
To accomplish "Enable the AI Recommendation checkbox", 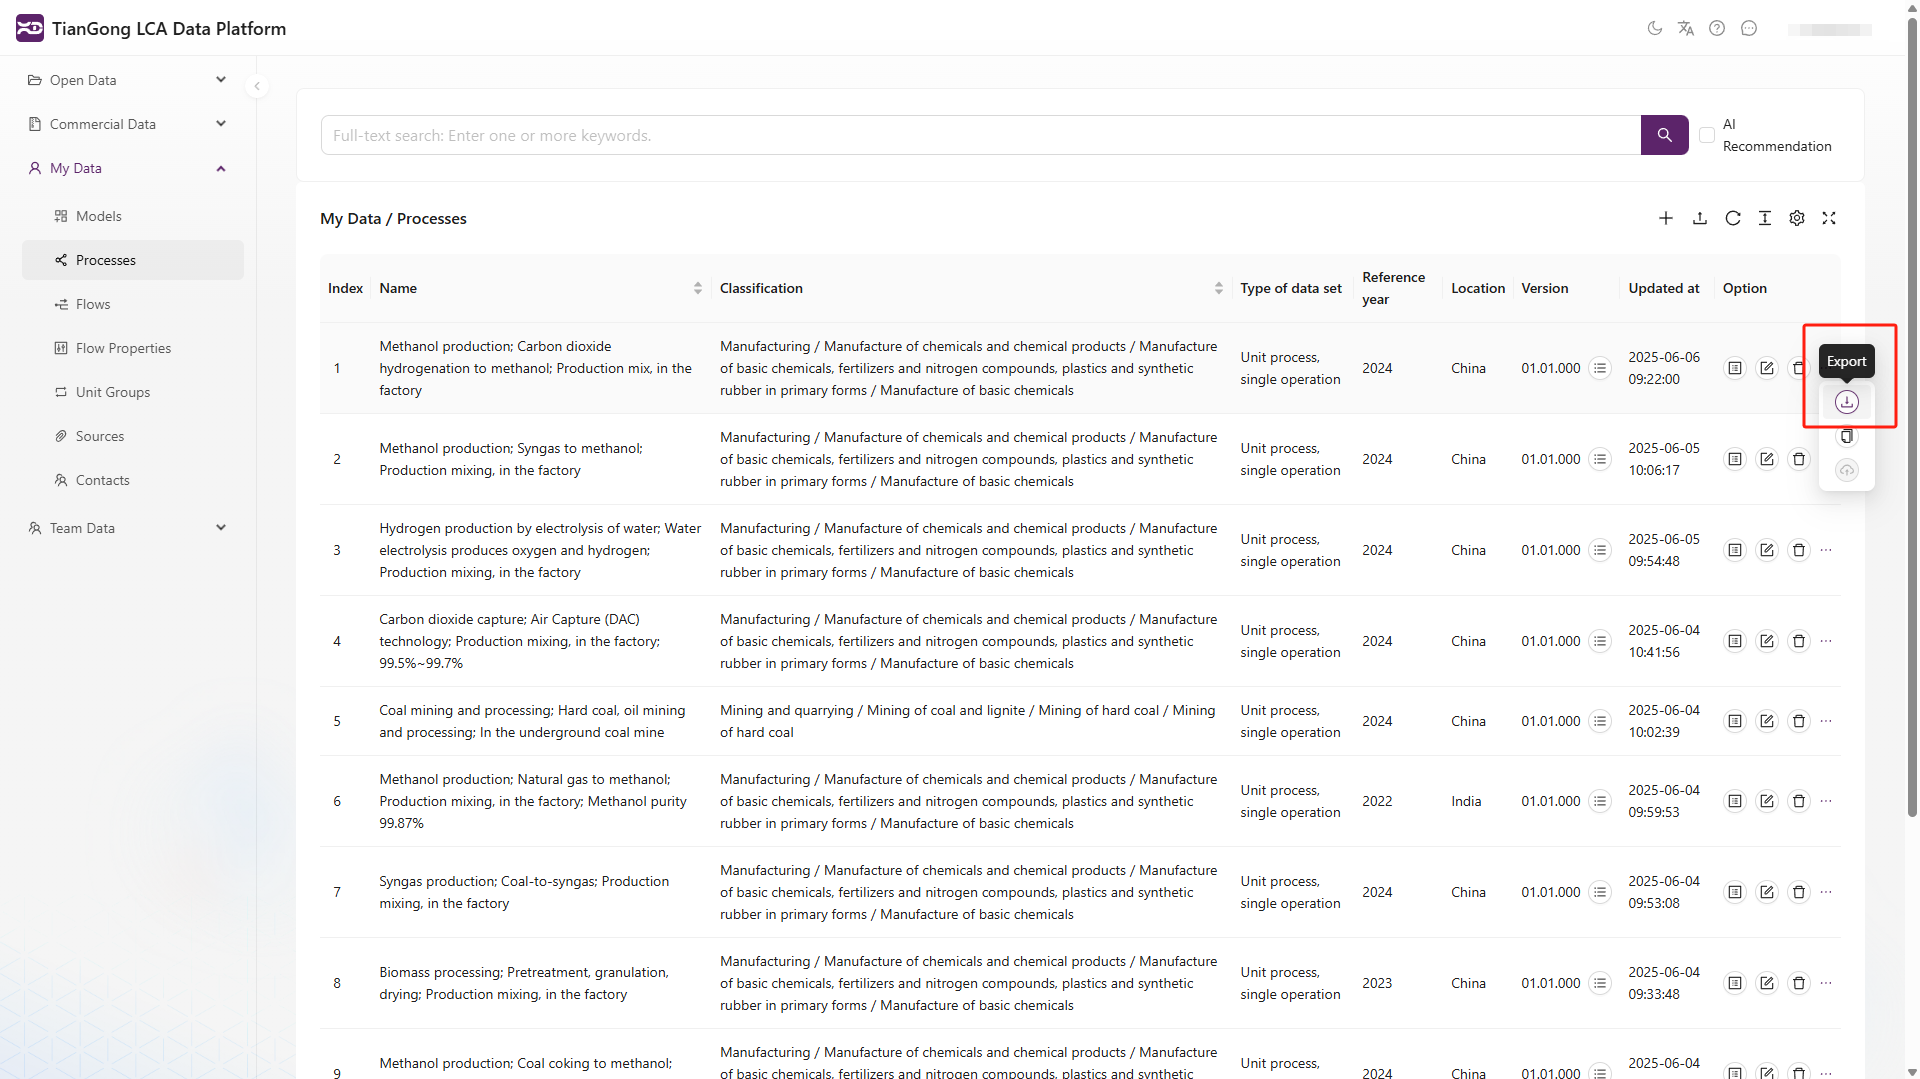I will tap(1707, 135).
